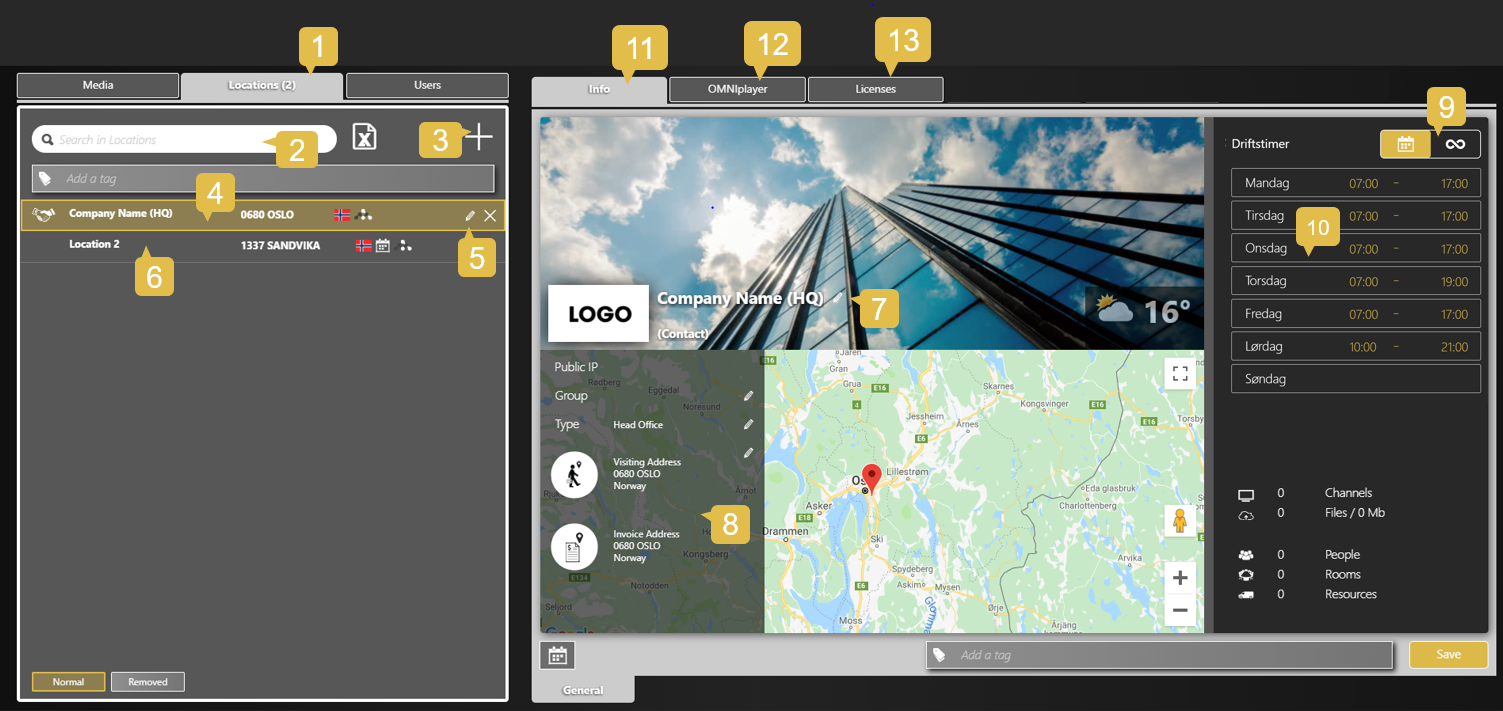Edit Fredag opening hours row
This screenshot has width=1503, height=711.
click(x=1355, y=314)
